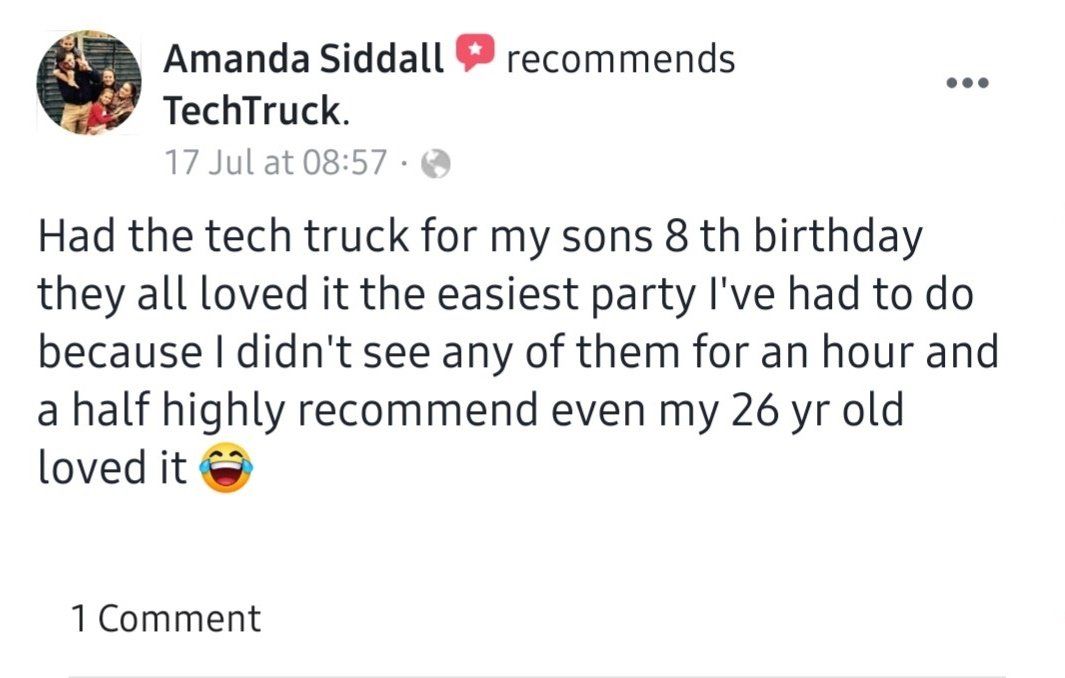
Task: Click the line starting "a half highly recommend"
Action: (x=470, y=410)
